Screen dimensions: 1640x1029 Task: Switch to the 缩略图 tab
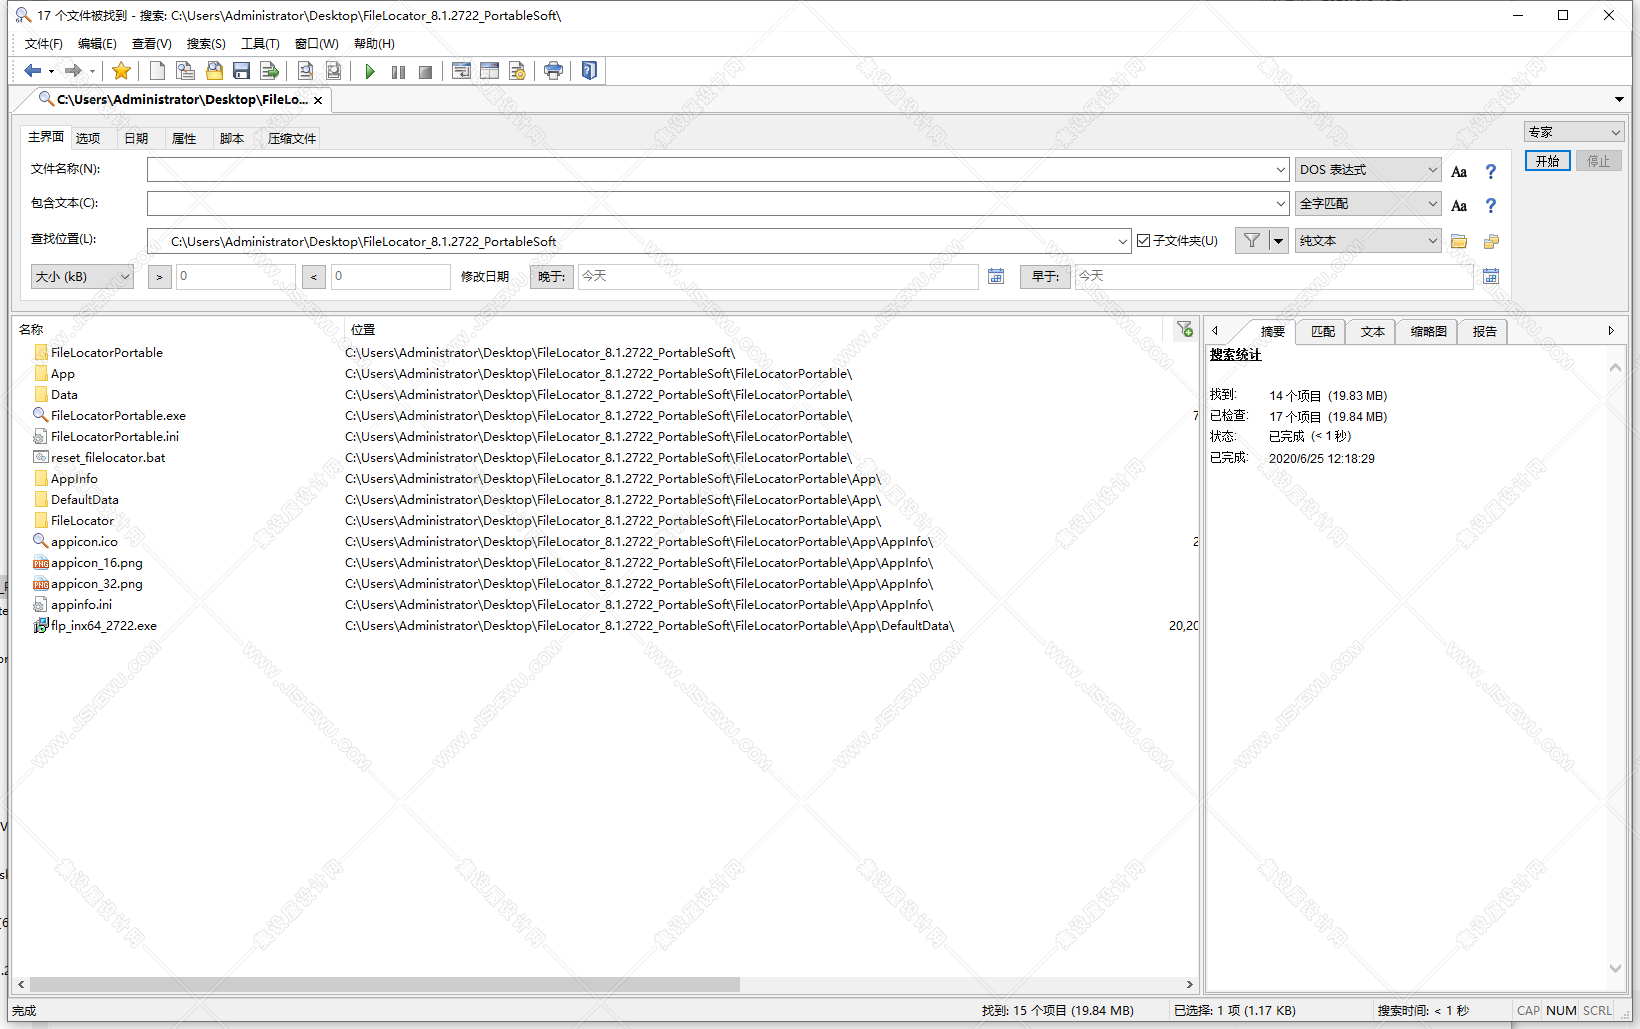tap(1428, 332)
